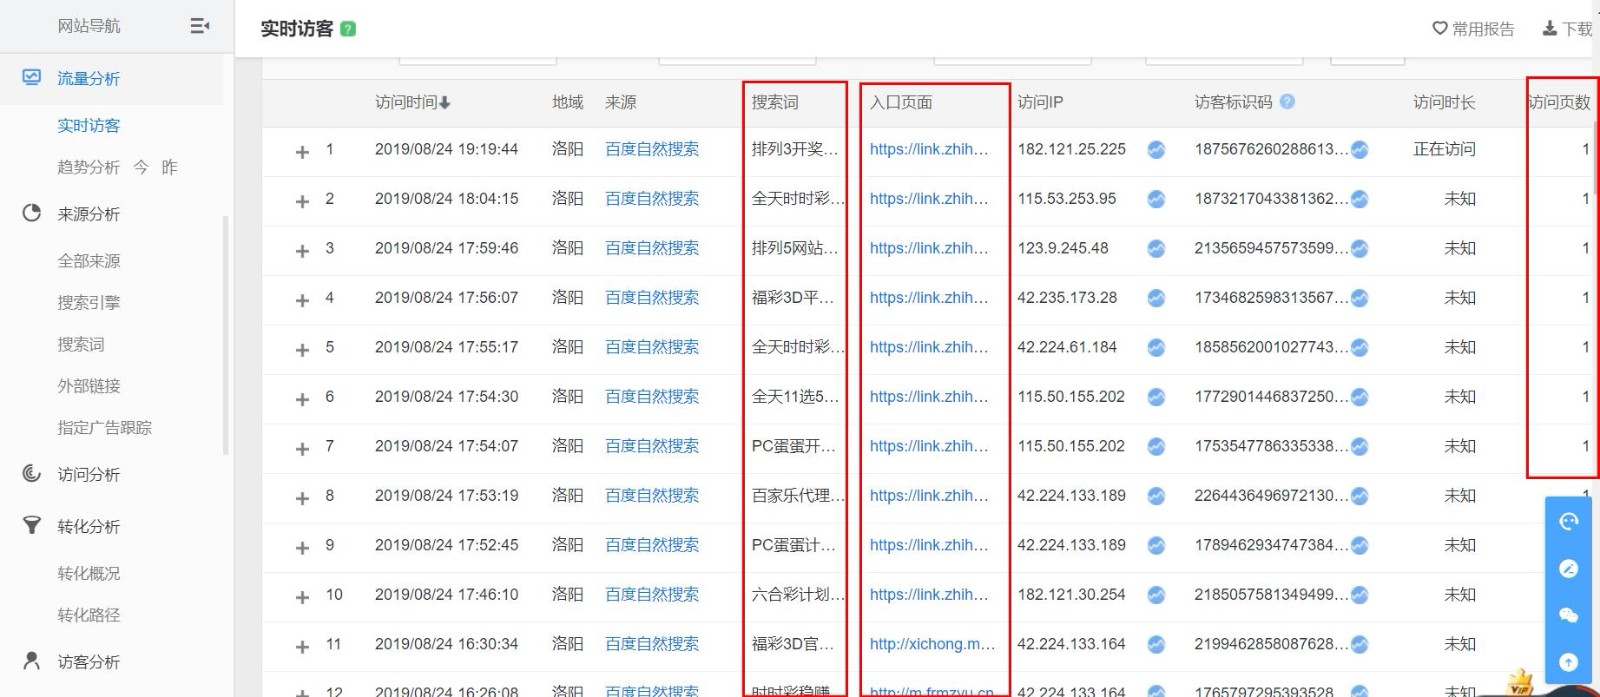This screenshot has width=1600, height=697.
Task: Open the WeChat floating icon
Action: (x=1568, y=615)
